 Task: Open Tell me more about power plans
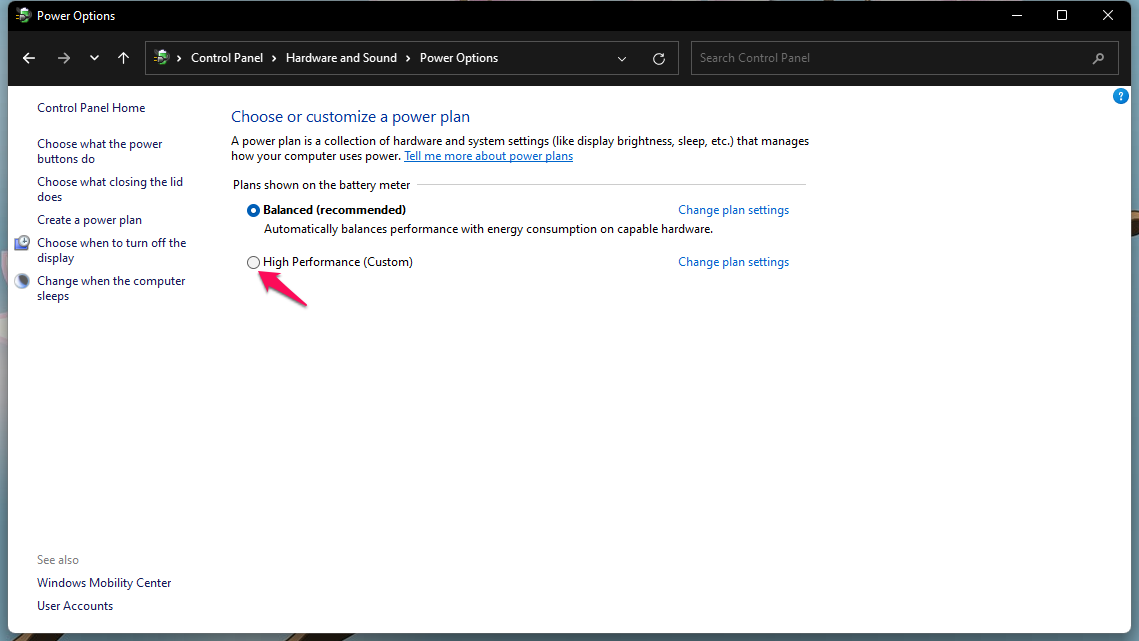(488, 155)
